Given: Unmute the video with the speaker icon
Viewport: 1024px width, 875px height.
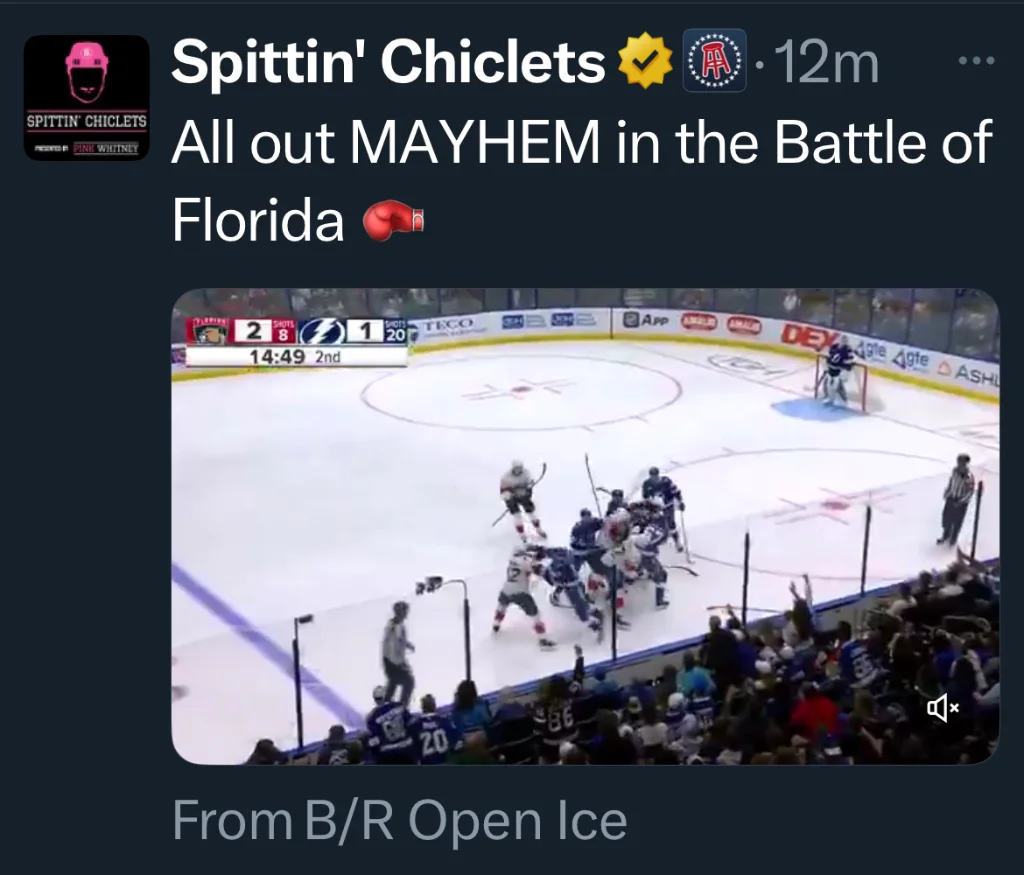Looking at the screenshot, I should (x=942, y=709).
